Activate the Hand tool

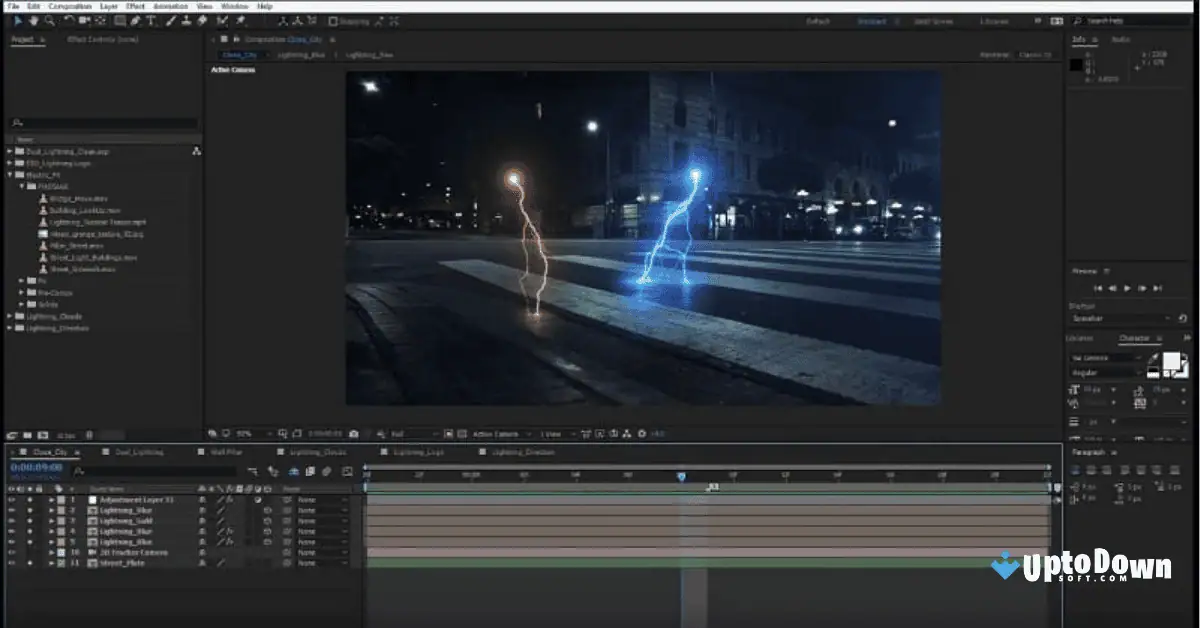click(33, 20)
